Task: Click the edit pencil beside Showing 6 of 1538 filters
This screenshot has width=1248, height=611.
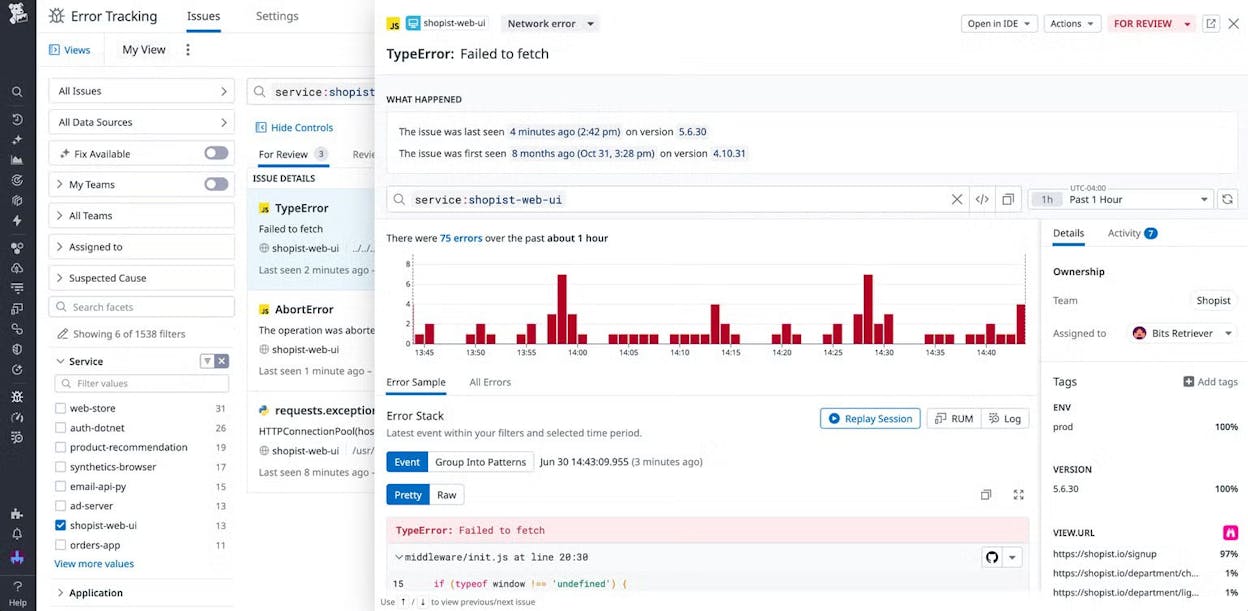Action: [63, 334]
